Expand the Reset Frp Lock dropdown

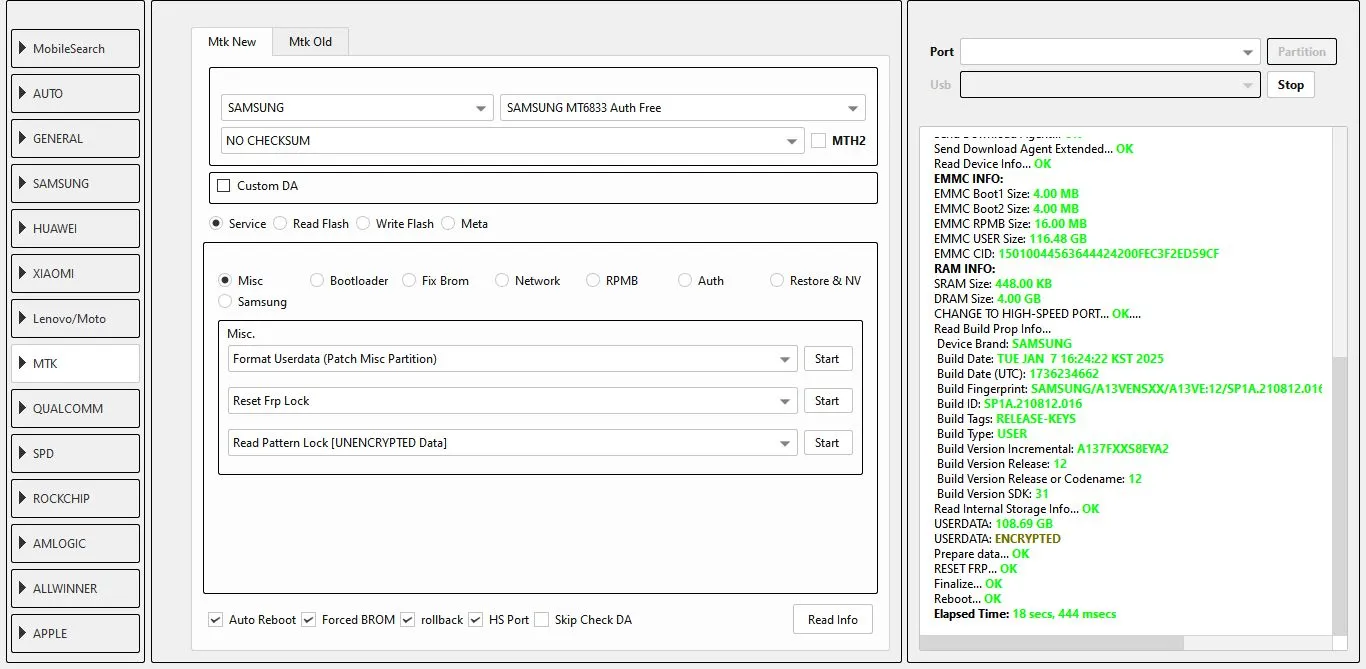pyautogui.click(x=512, y=401)
